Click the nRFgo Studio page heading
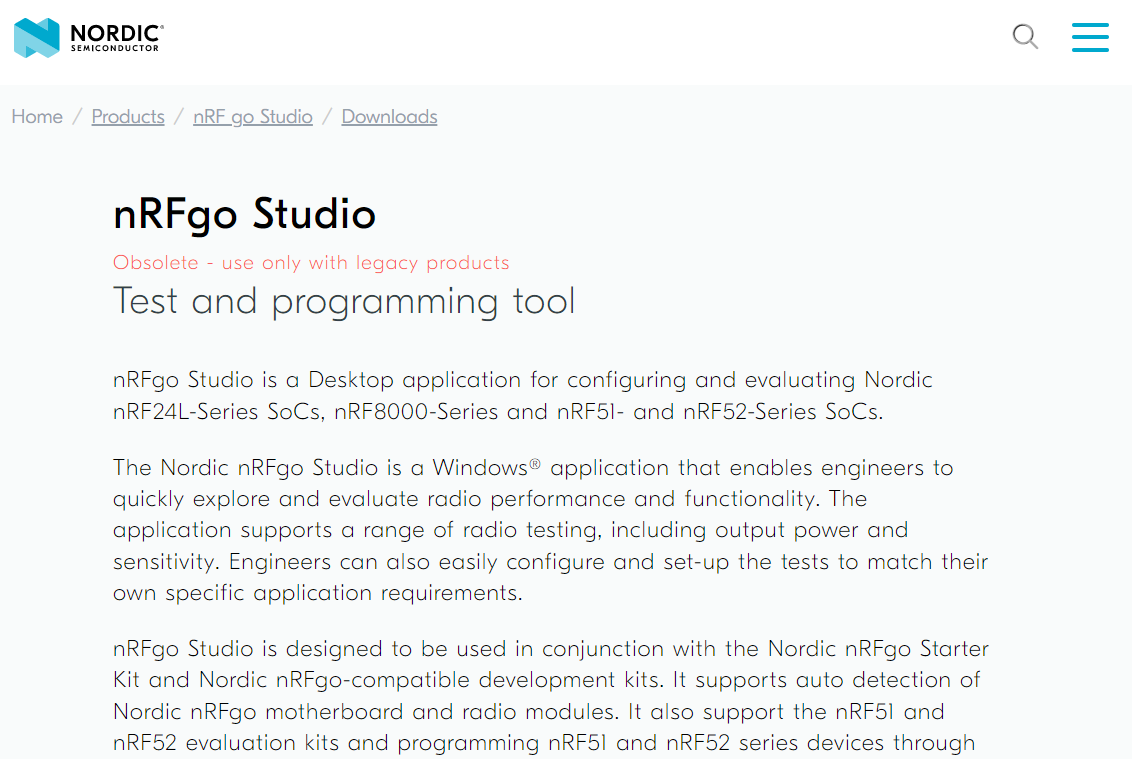This screenshot has height=759, width=1132. point(244,214)
